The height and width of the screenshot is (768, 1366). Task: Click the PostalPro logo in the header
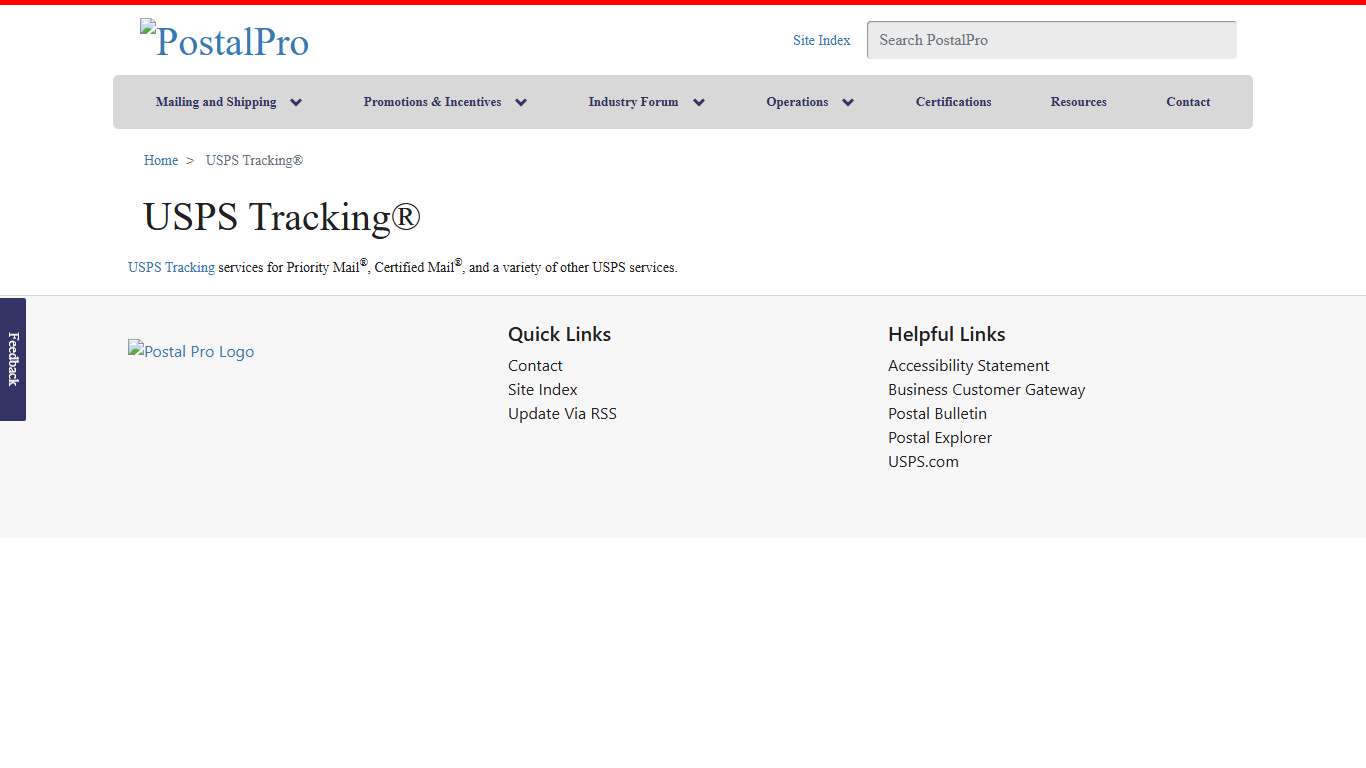click(224, 41)
